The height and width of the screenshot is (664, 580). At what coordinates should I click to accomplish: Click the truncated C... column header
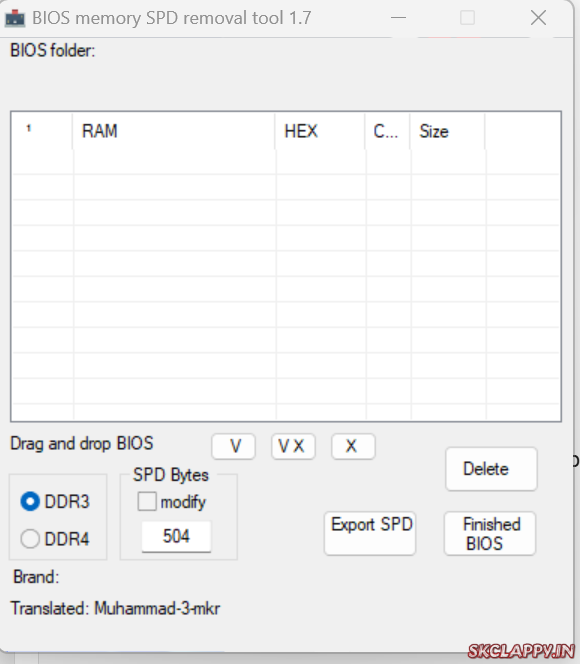click(x=387, y=131)
